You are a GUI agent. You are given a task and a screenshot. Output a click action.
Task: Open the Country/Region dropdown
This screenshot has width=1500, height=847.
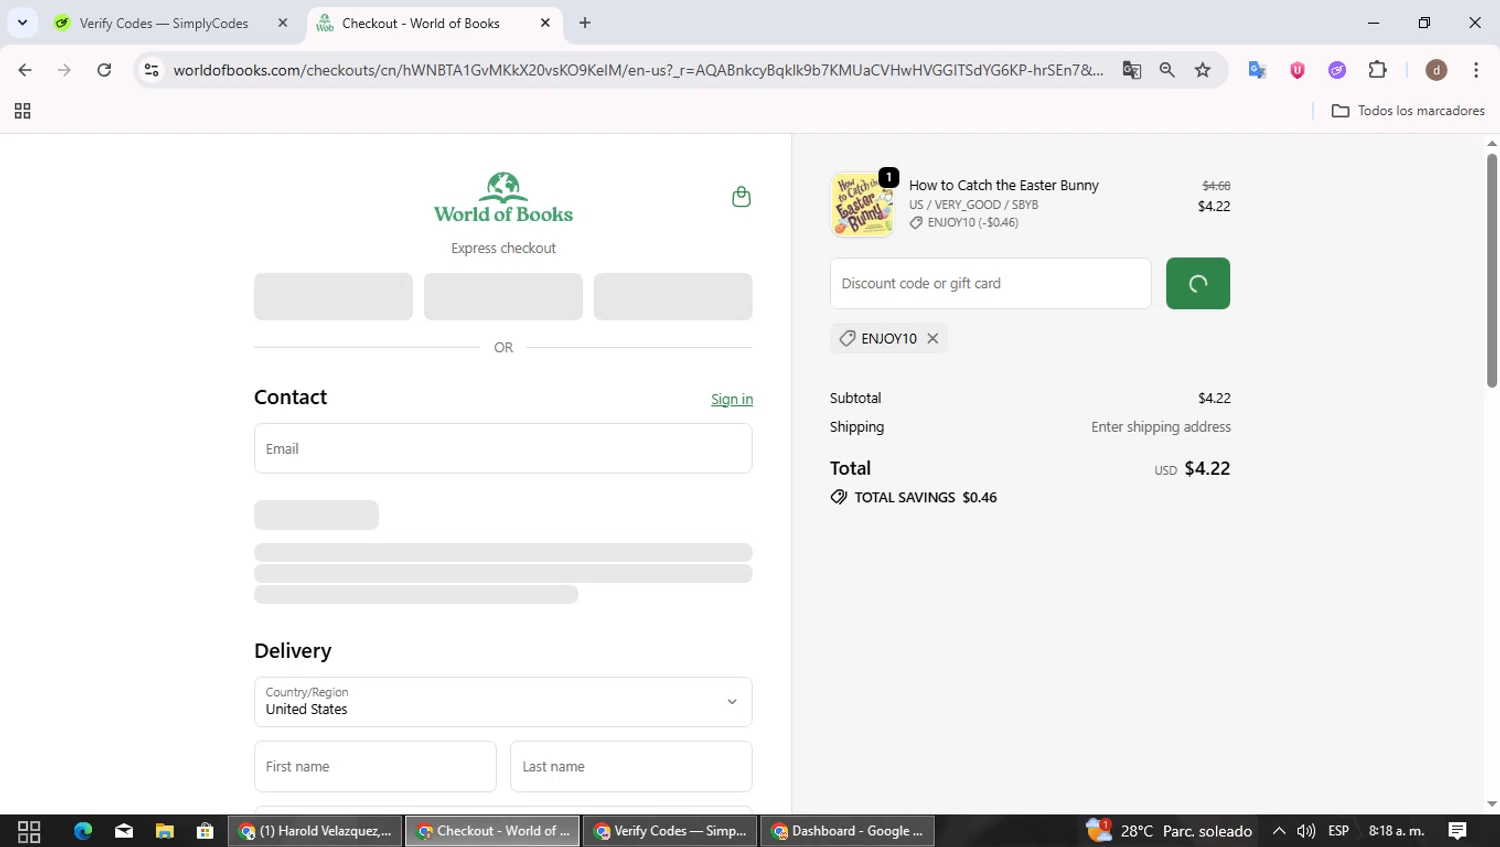point(503,701)
